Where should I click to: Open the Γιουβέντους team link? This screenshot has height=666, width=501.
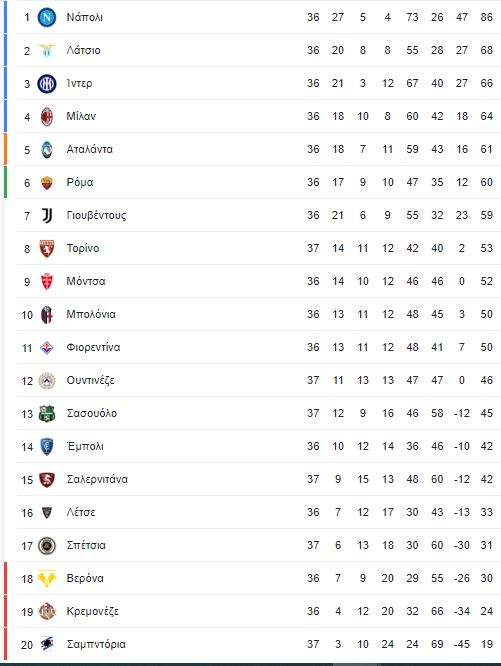(96, 215)
